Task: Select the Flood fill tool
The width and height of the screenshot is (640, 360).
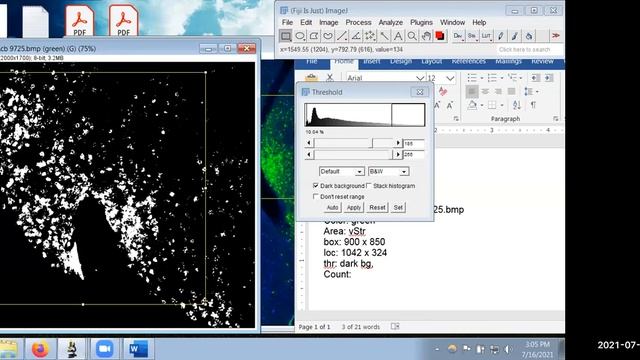Action: click(529, 36)
